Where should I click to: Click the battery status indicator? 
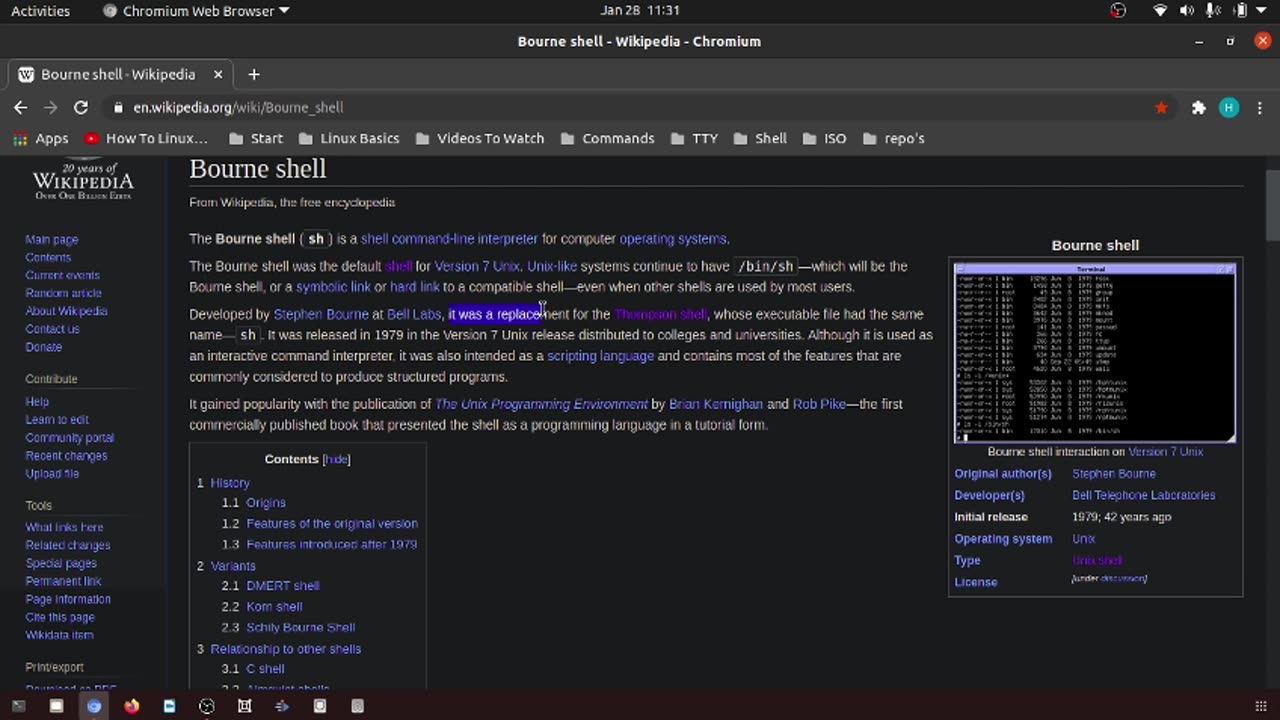click(1240, 11)
